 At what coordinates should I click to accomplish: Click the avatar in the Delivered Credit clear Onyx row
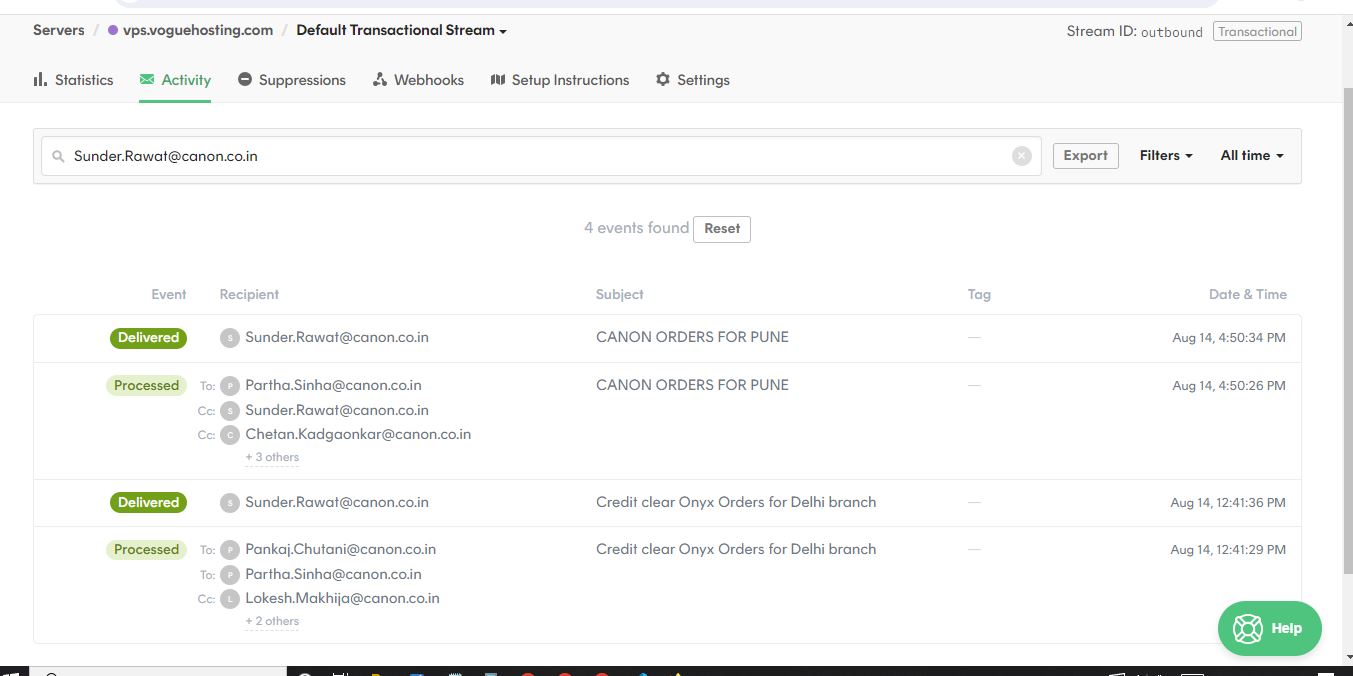click(x=230, y=503)
